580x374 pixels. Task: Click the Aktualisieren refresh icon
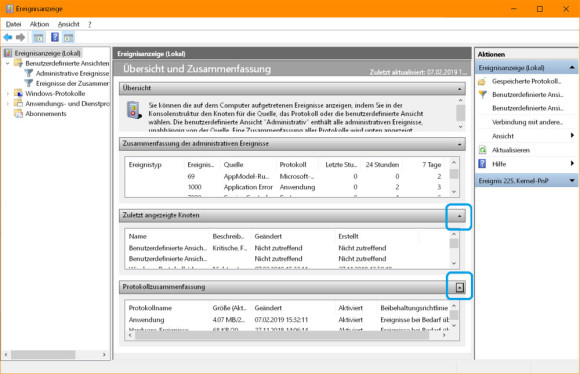tap(482, 150)
